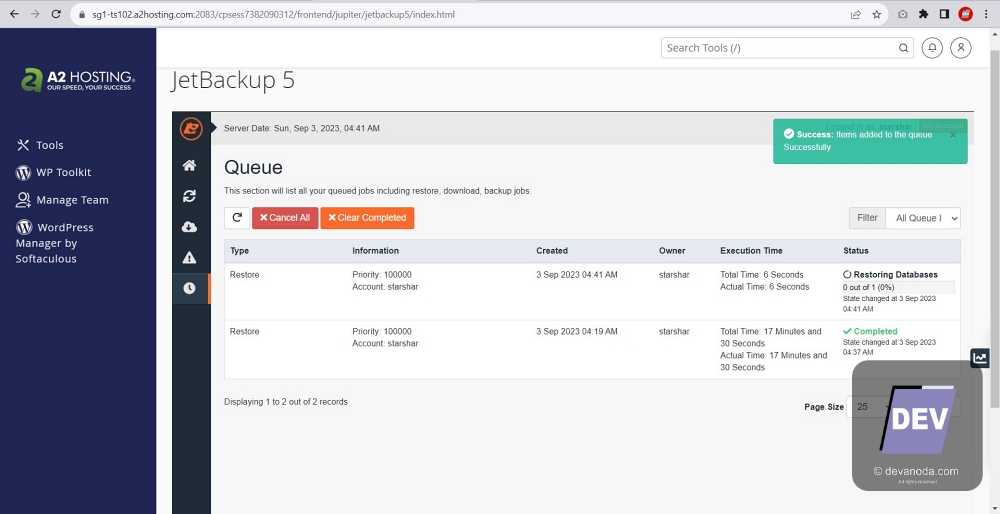
Task: Click the Restoring Databases status
Action: (890, 275)
